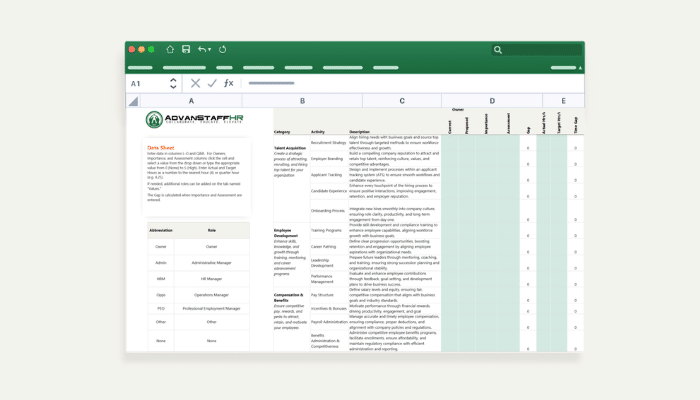Viewport: 700px width, 400px height.
Task: Click the Enter checkmark in formula bar
Action: click(212, 83)
